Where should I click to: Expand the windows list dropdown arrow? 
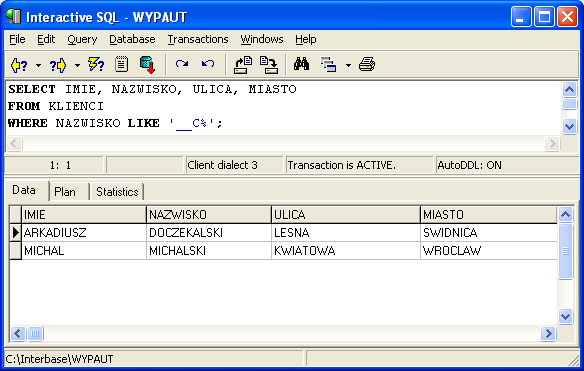(348, 66)
